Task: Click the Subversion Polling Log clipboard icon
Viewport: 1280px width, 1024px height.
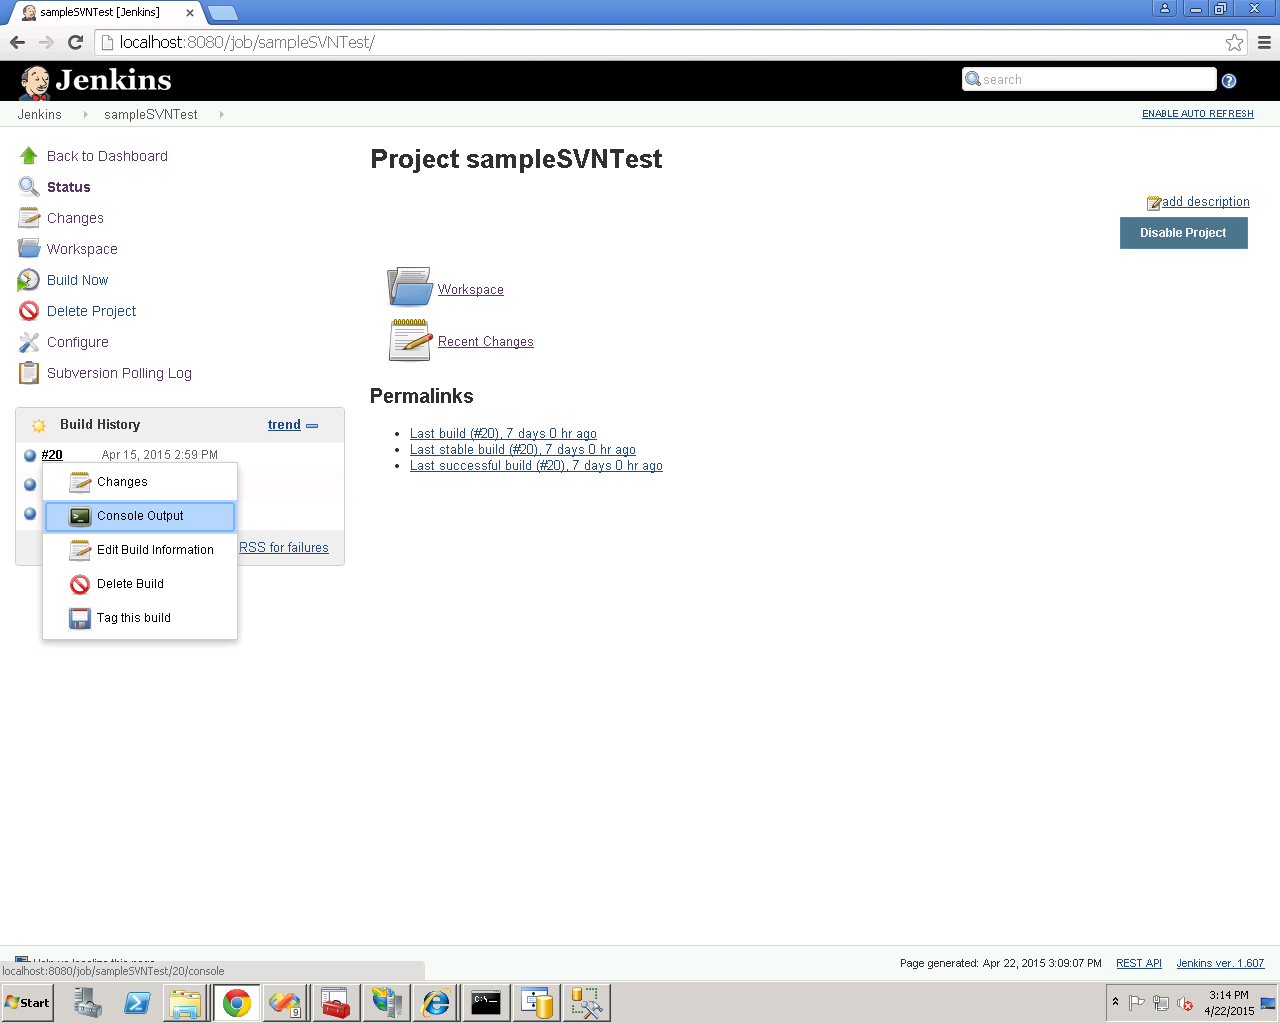Action: click(x=29, y=373)
